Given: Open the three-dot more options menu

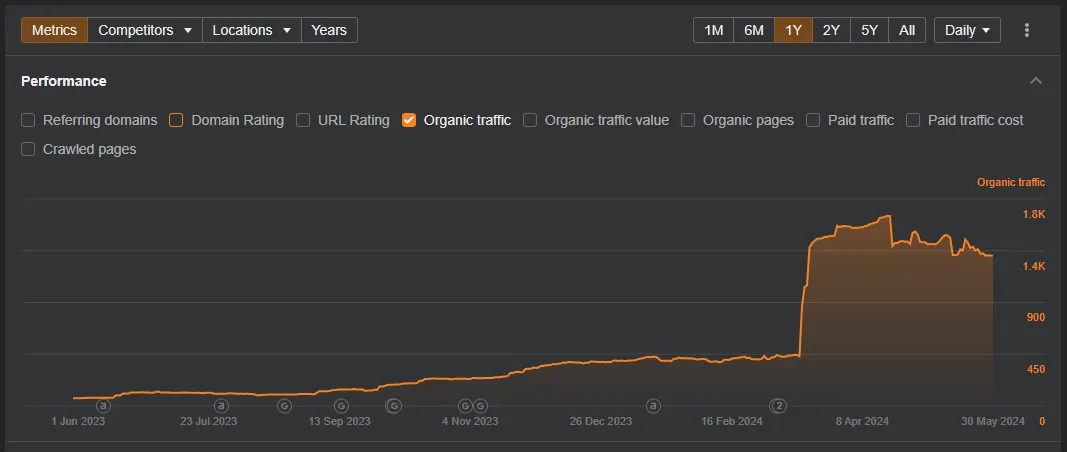Looking at the screenshot, I should click(1026, 30).
